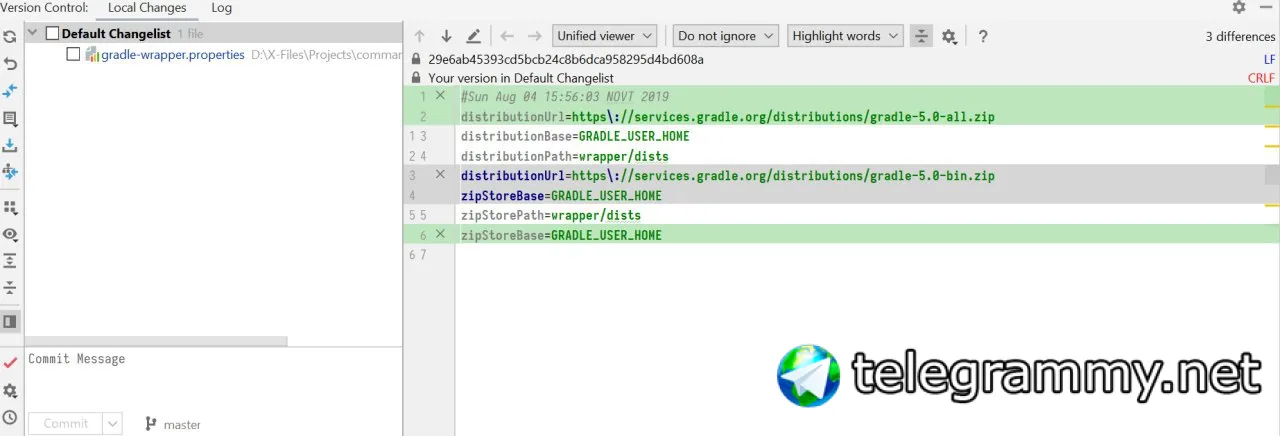Click revision hash 29e6ab45393cd5bcb24c8b6dca958295d4bd608a
Screen dimensions: 1280x436
pos(566,59)
